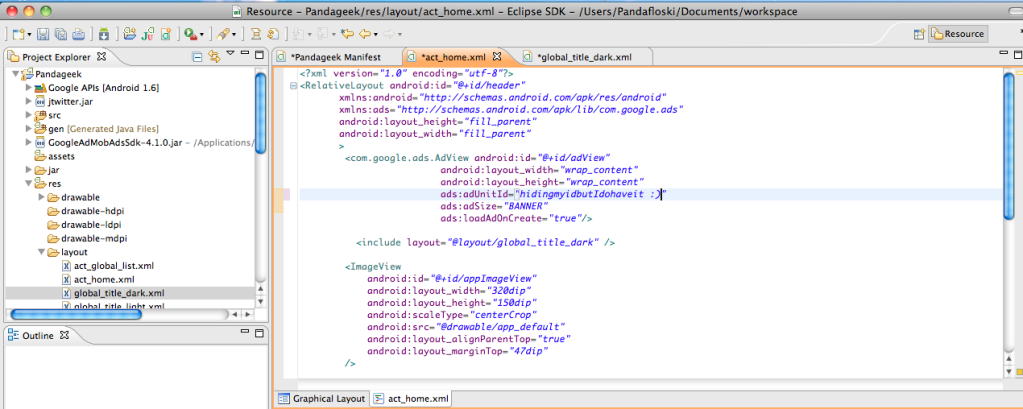Switch to the Resource perspective
This screenshot has width=1023, height=409.
pos(958,34)
